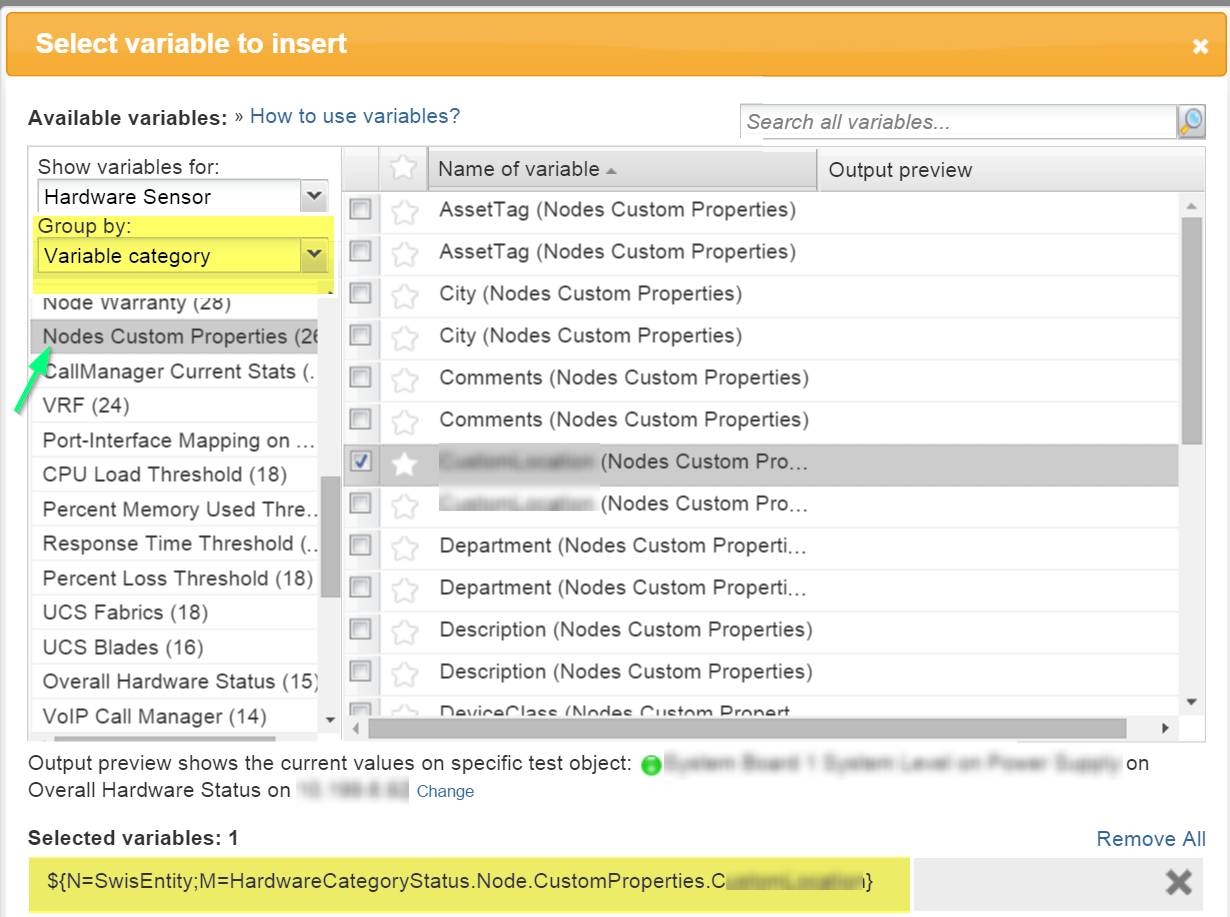
Task: Select CallManager Current Stats category
Action: [x=176, y=372]
